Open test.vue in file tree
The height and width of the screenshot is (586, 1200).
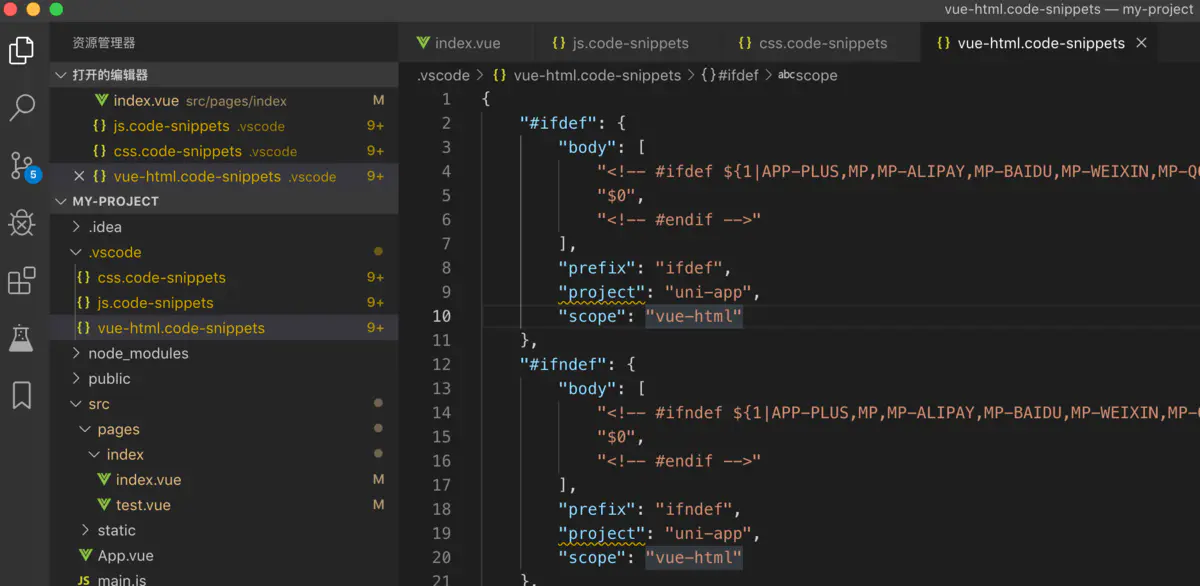224,505
